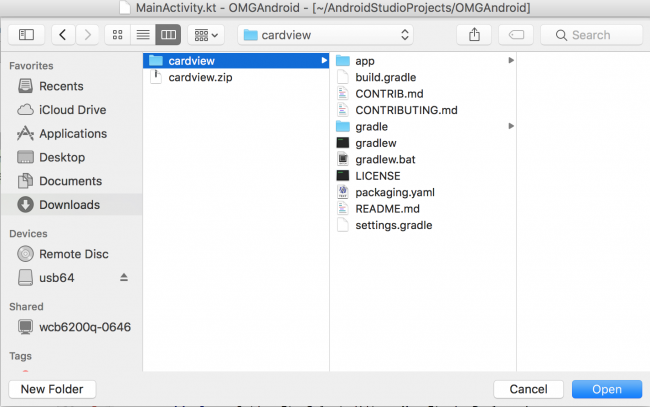The height and width of the screenshot is (407, 650).
Task: Expand the cardview folder arrow
Action: tap(324, 61)
